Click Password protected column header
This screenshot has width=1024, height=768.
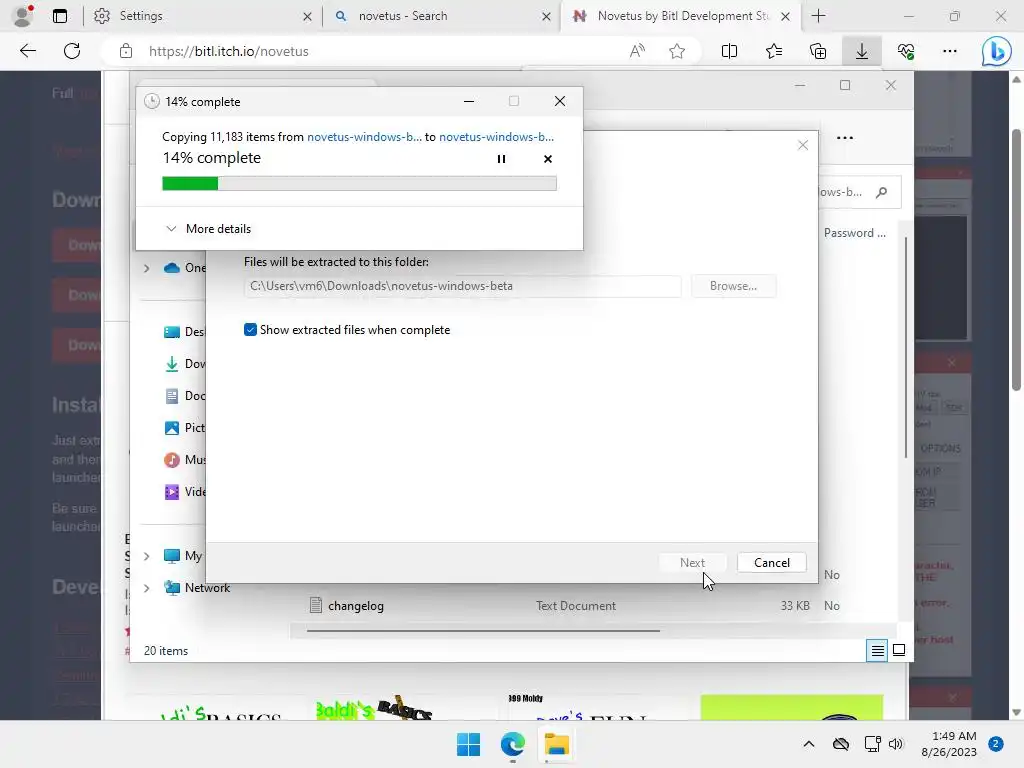click(x=855, y=233)
